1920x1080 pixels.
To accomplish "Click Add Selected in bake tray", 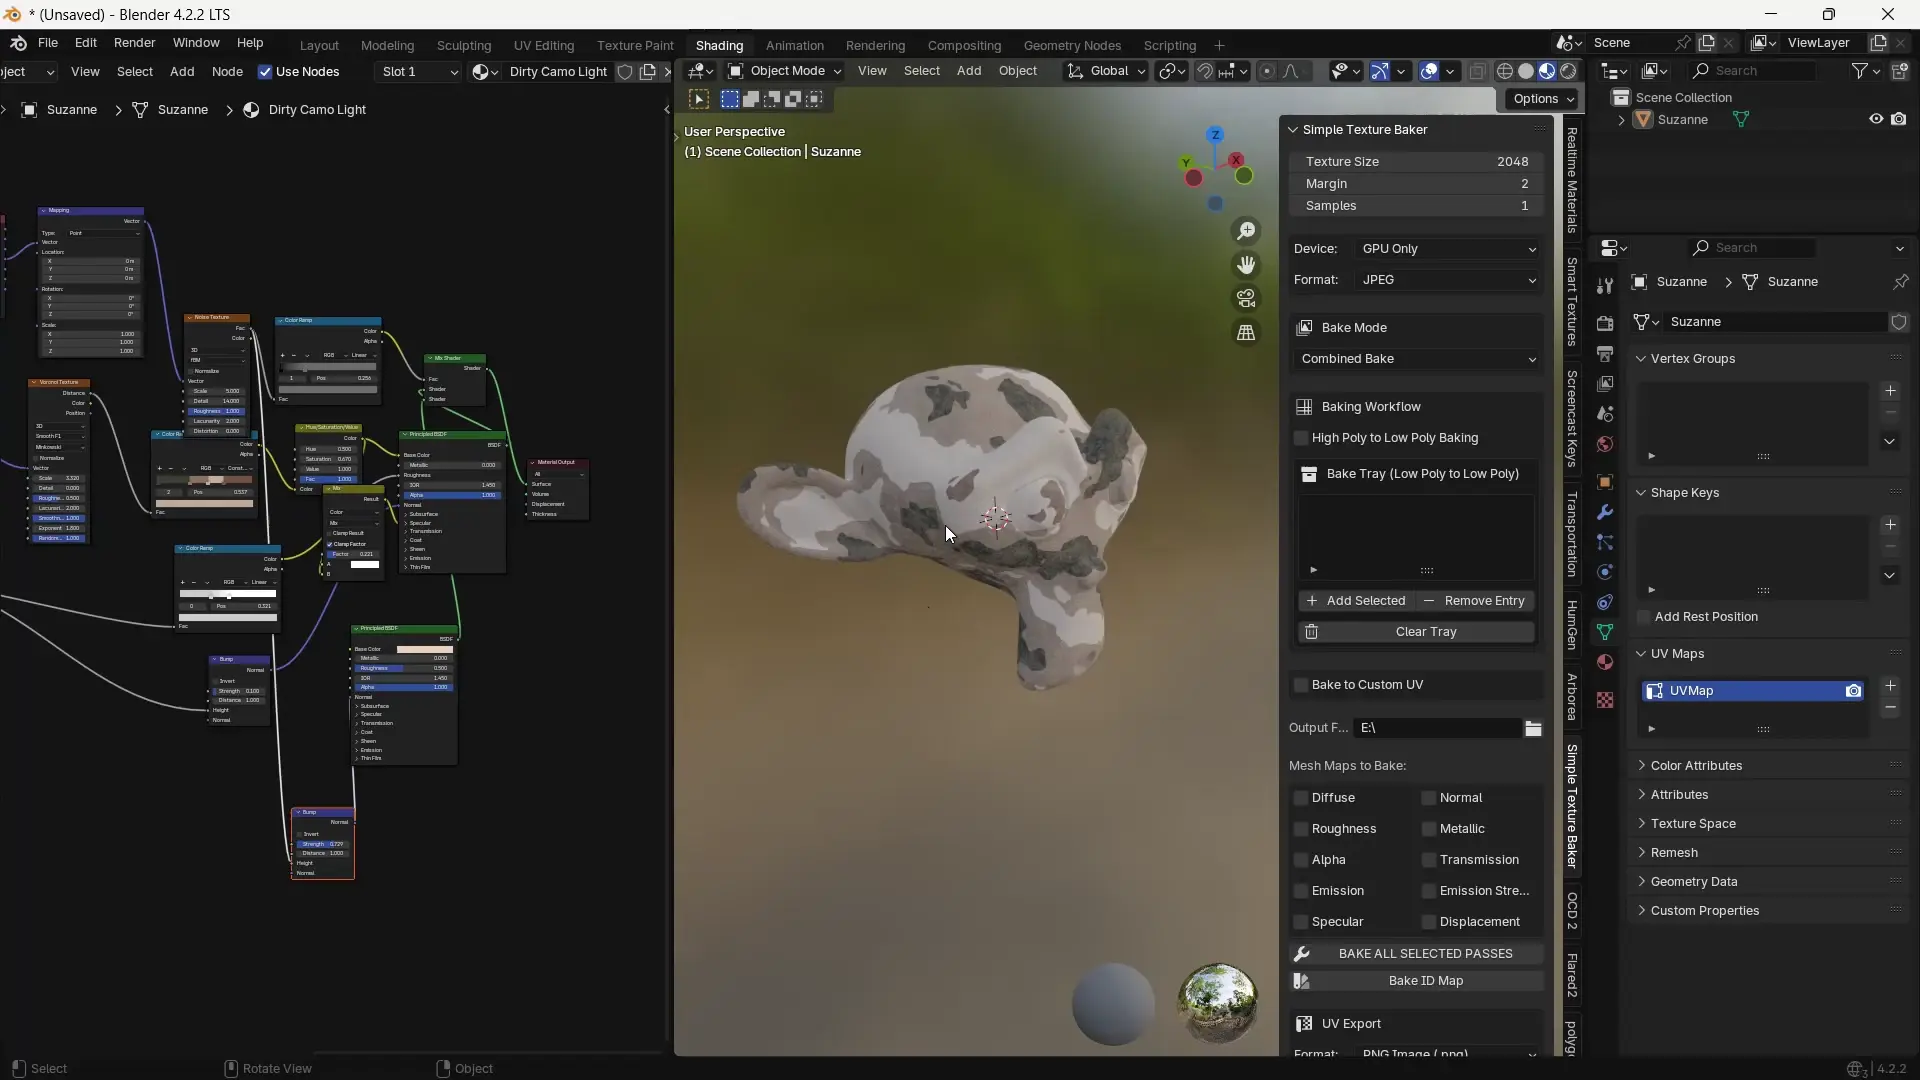I will point(1356,601).
